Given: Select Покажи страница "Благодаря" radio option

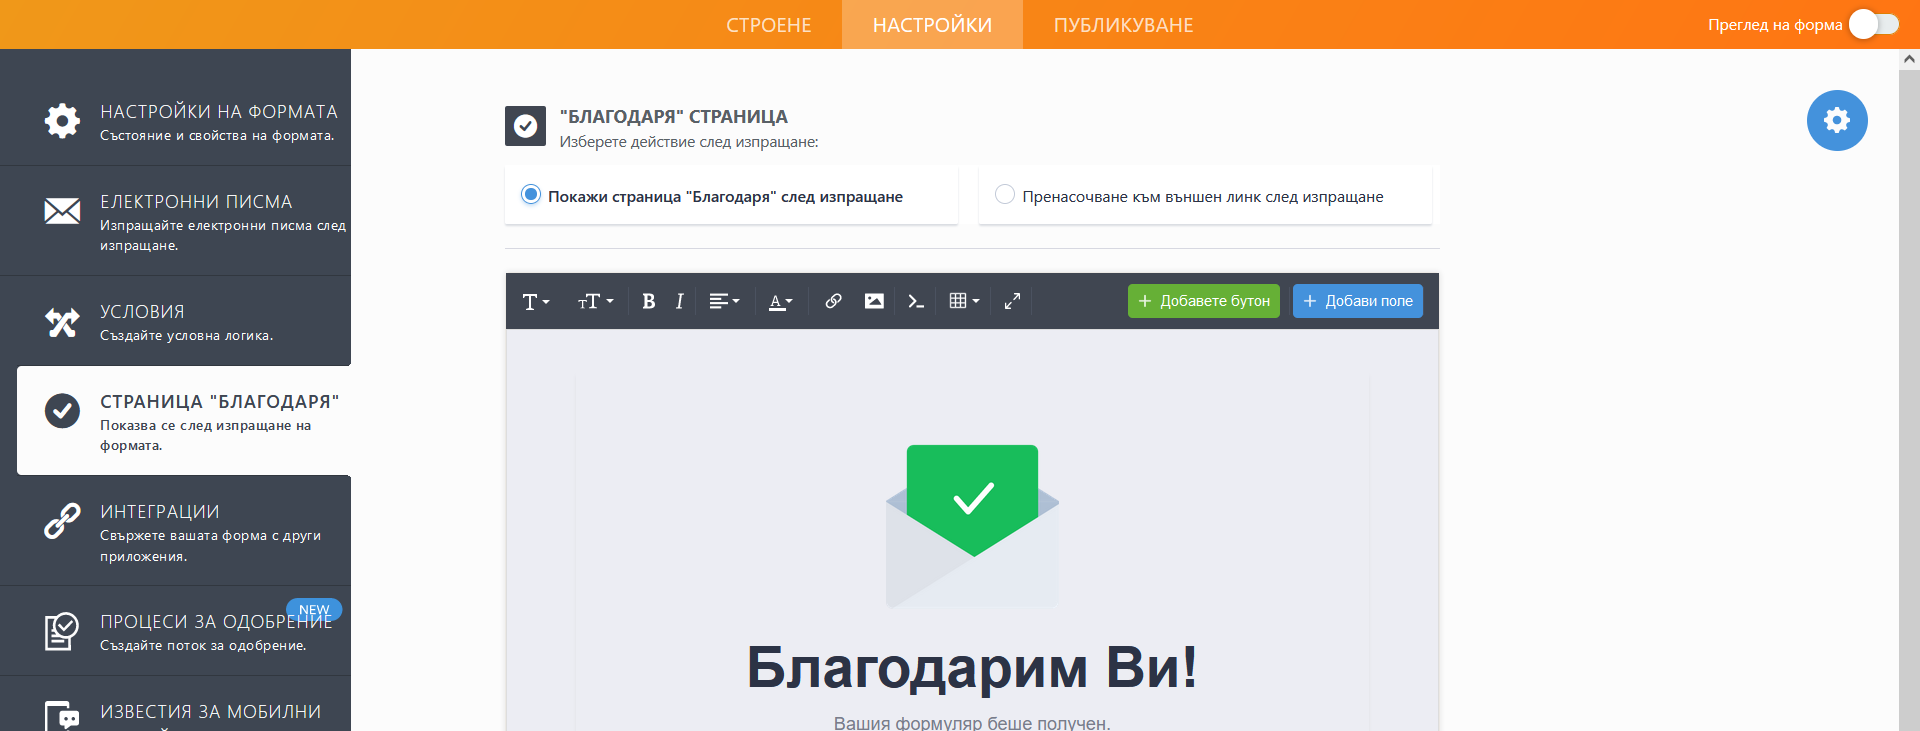Looking at the screenshot, I should 531,195.
